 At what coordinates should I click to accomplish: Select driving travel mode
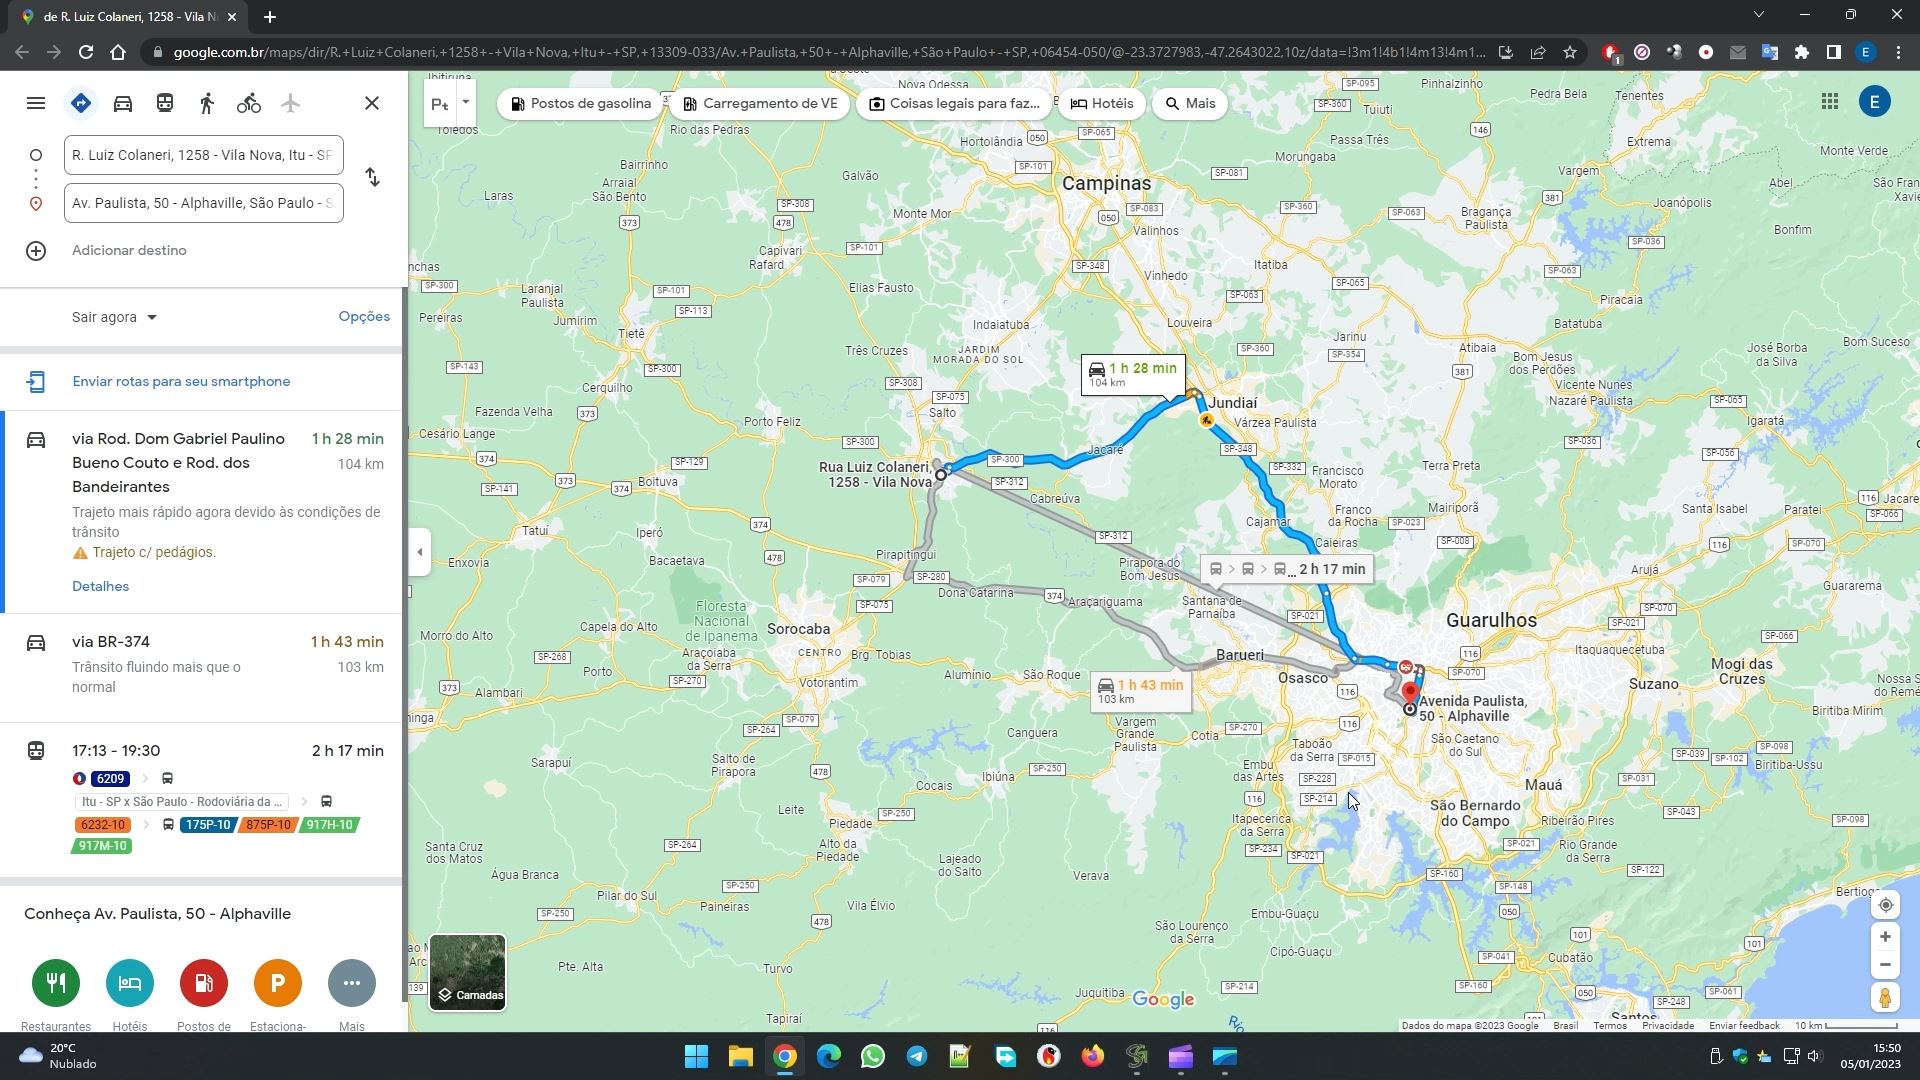(x=123, y=103)
